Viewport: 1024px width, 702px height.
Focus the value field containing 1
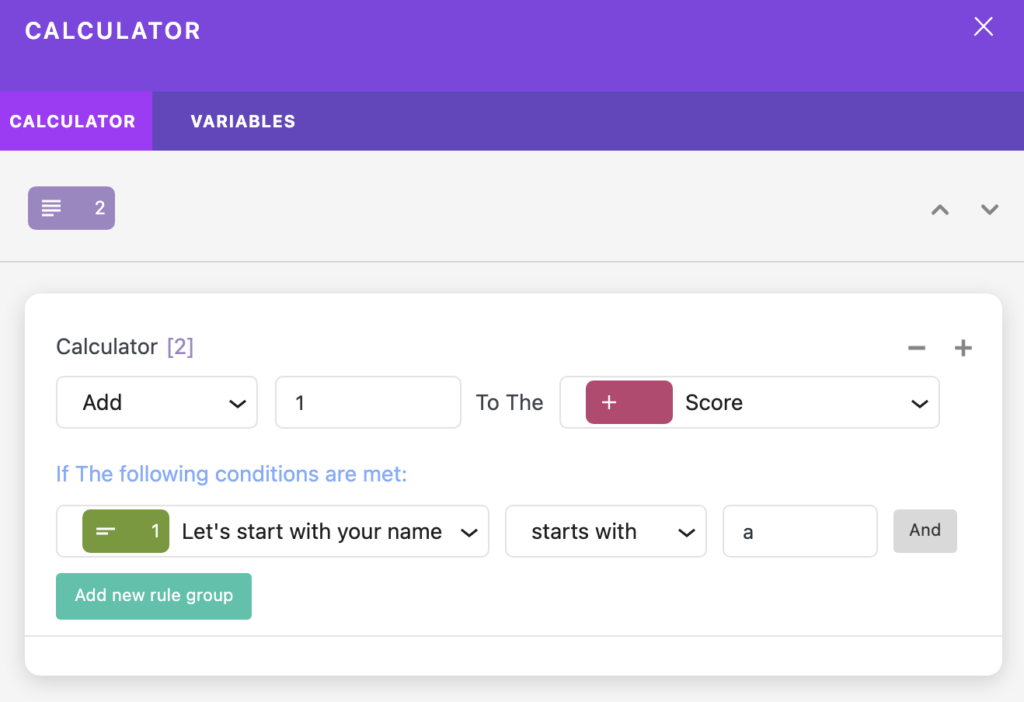pyautogui.click(x=368, y=402)
